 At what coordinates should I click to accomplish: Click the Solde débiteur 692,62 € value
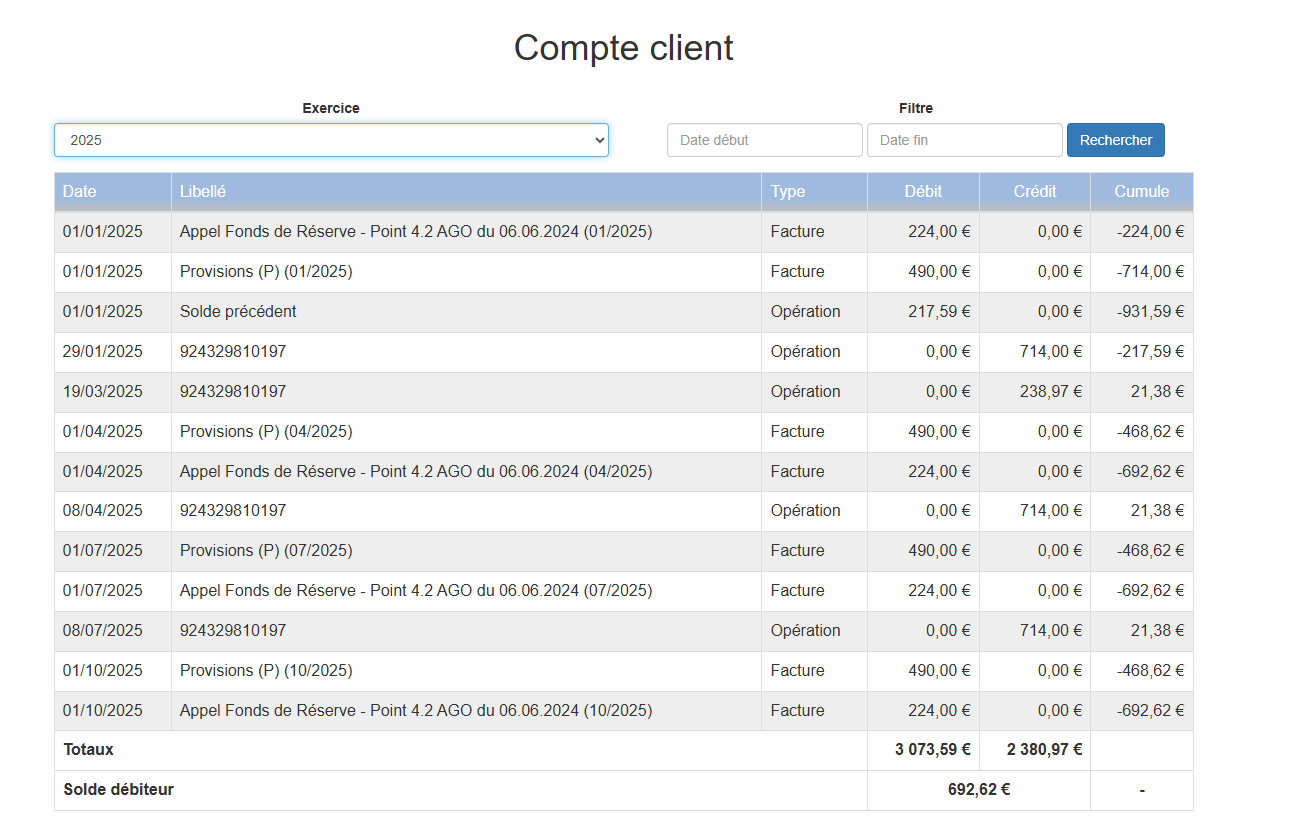[x=978, y=790]
